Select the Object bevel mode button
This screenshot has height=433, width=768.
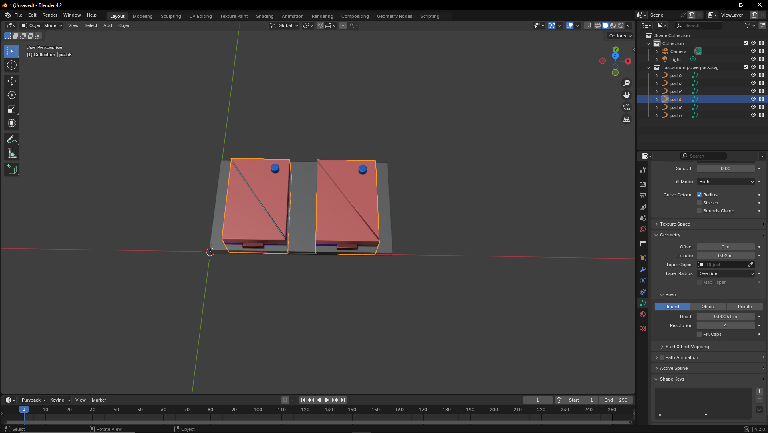pyautogui.click(x=708, y=307)
